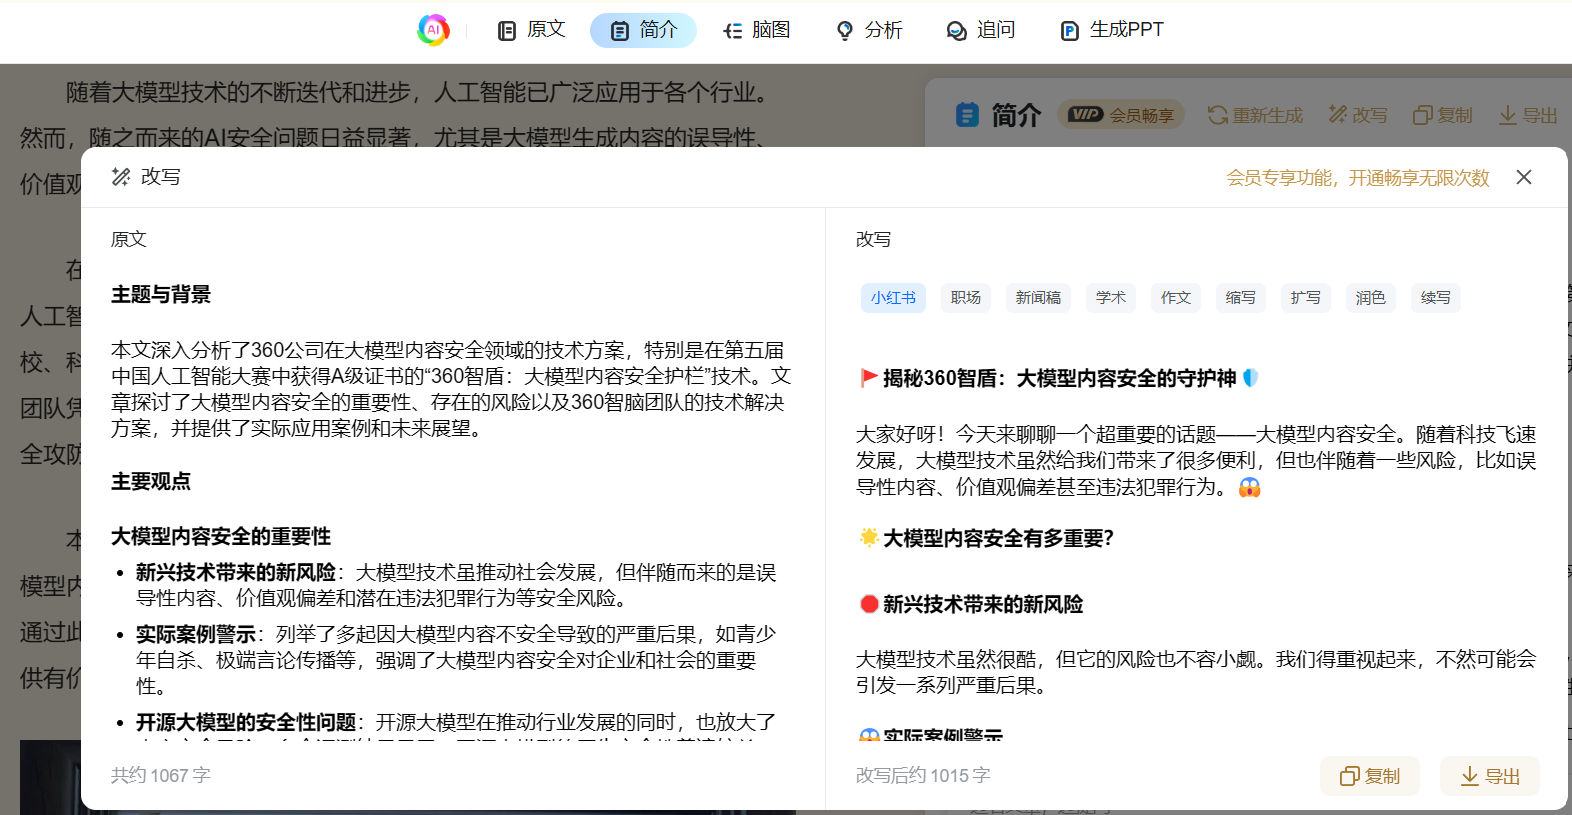This screenshot has height=815, width=1572.
Task: Click the 实际案例警示 bullet in original text
Action: click(196, 635)
